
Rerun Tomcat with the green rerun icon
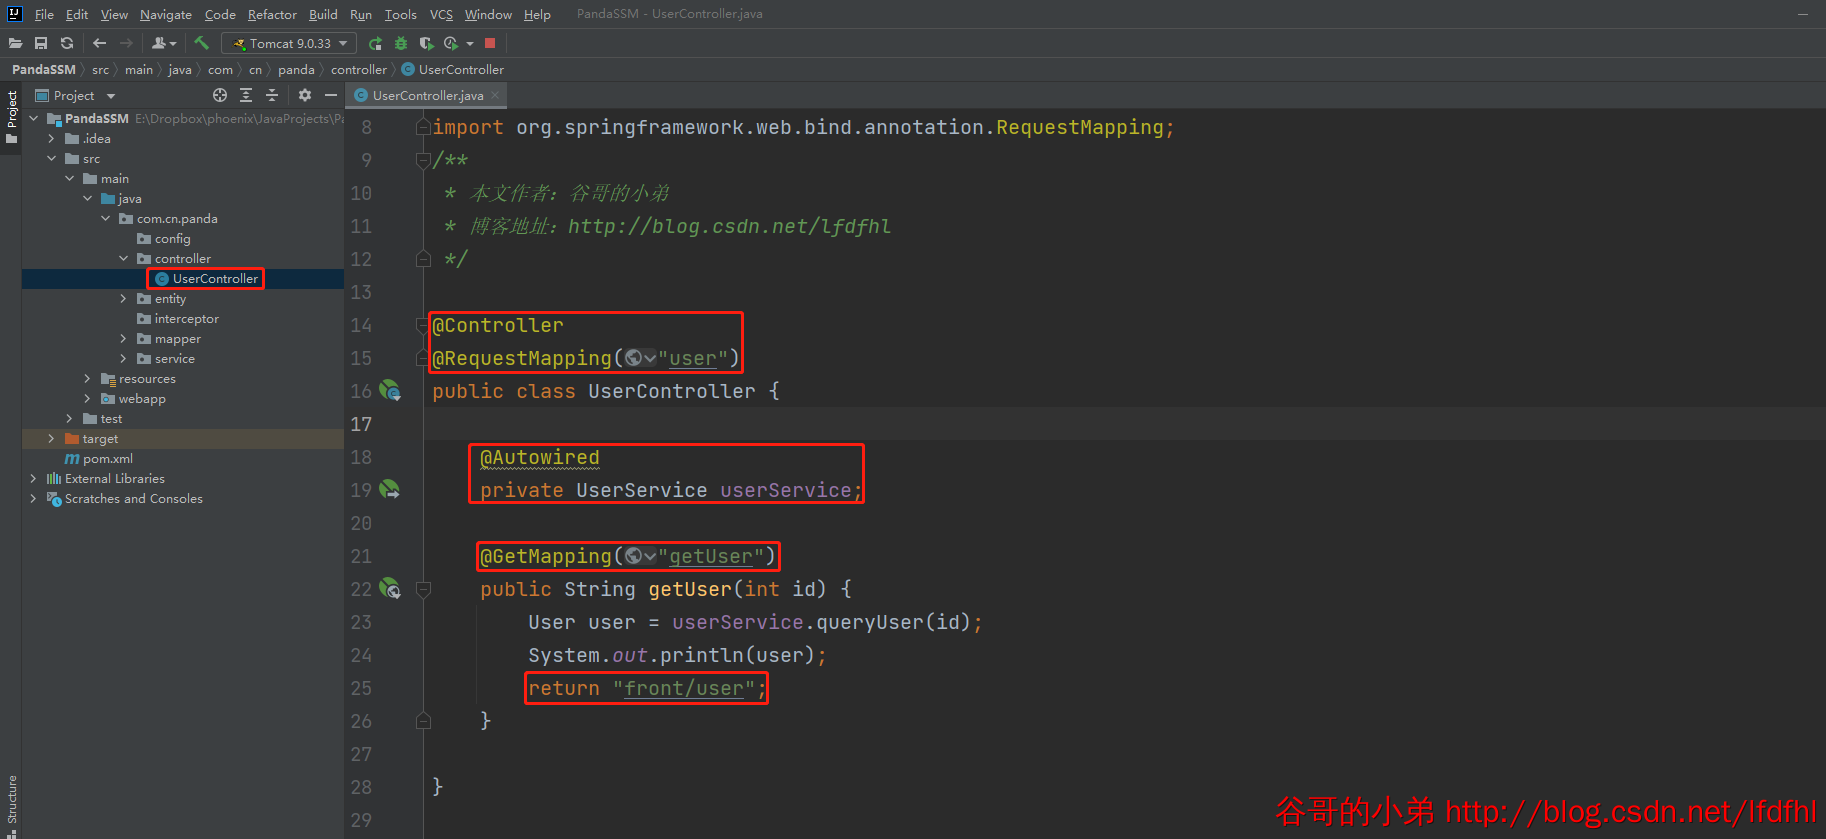(x=375, y=43)
